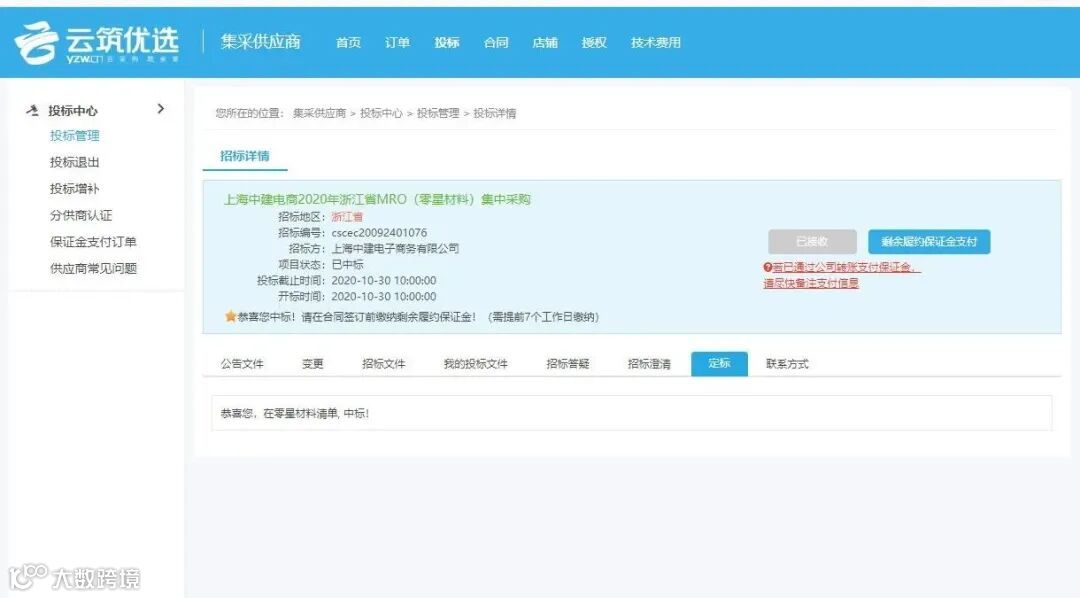The height and width of the screenshot is (598, 1080).
Task: Switch to 招标文件 tab
Action: 384,364
